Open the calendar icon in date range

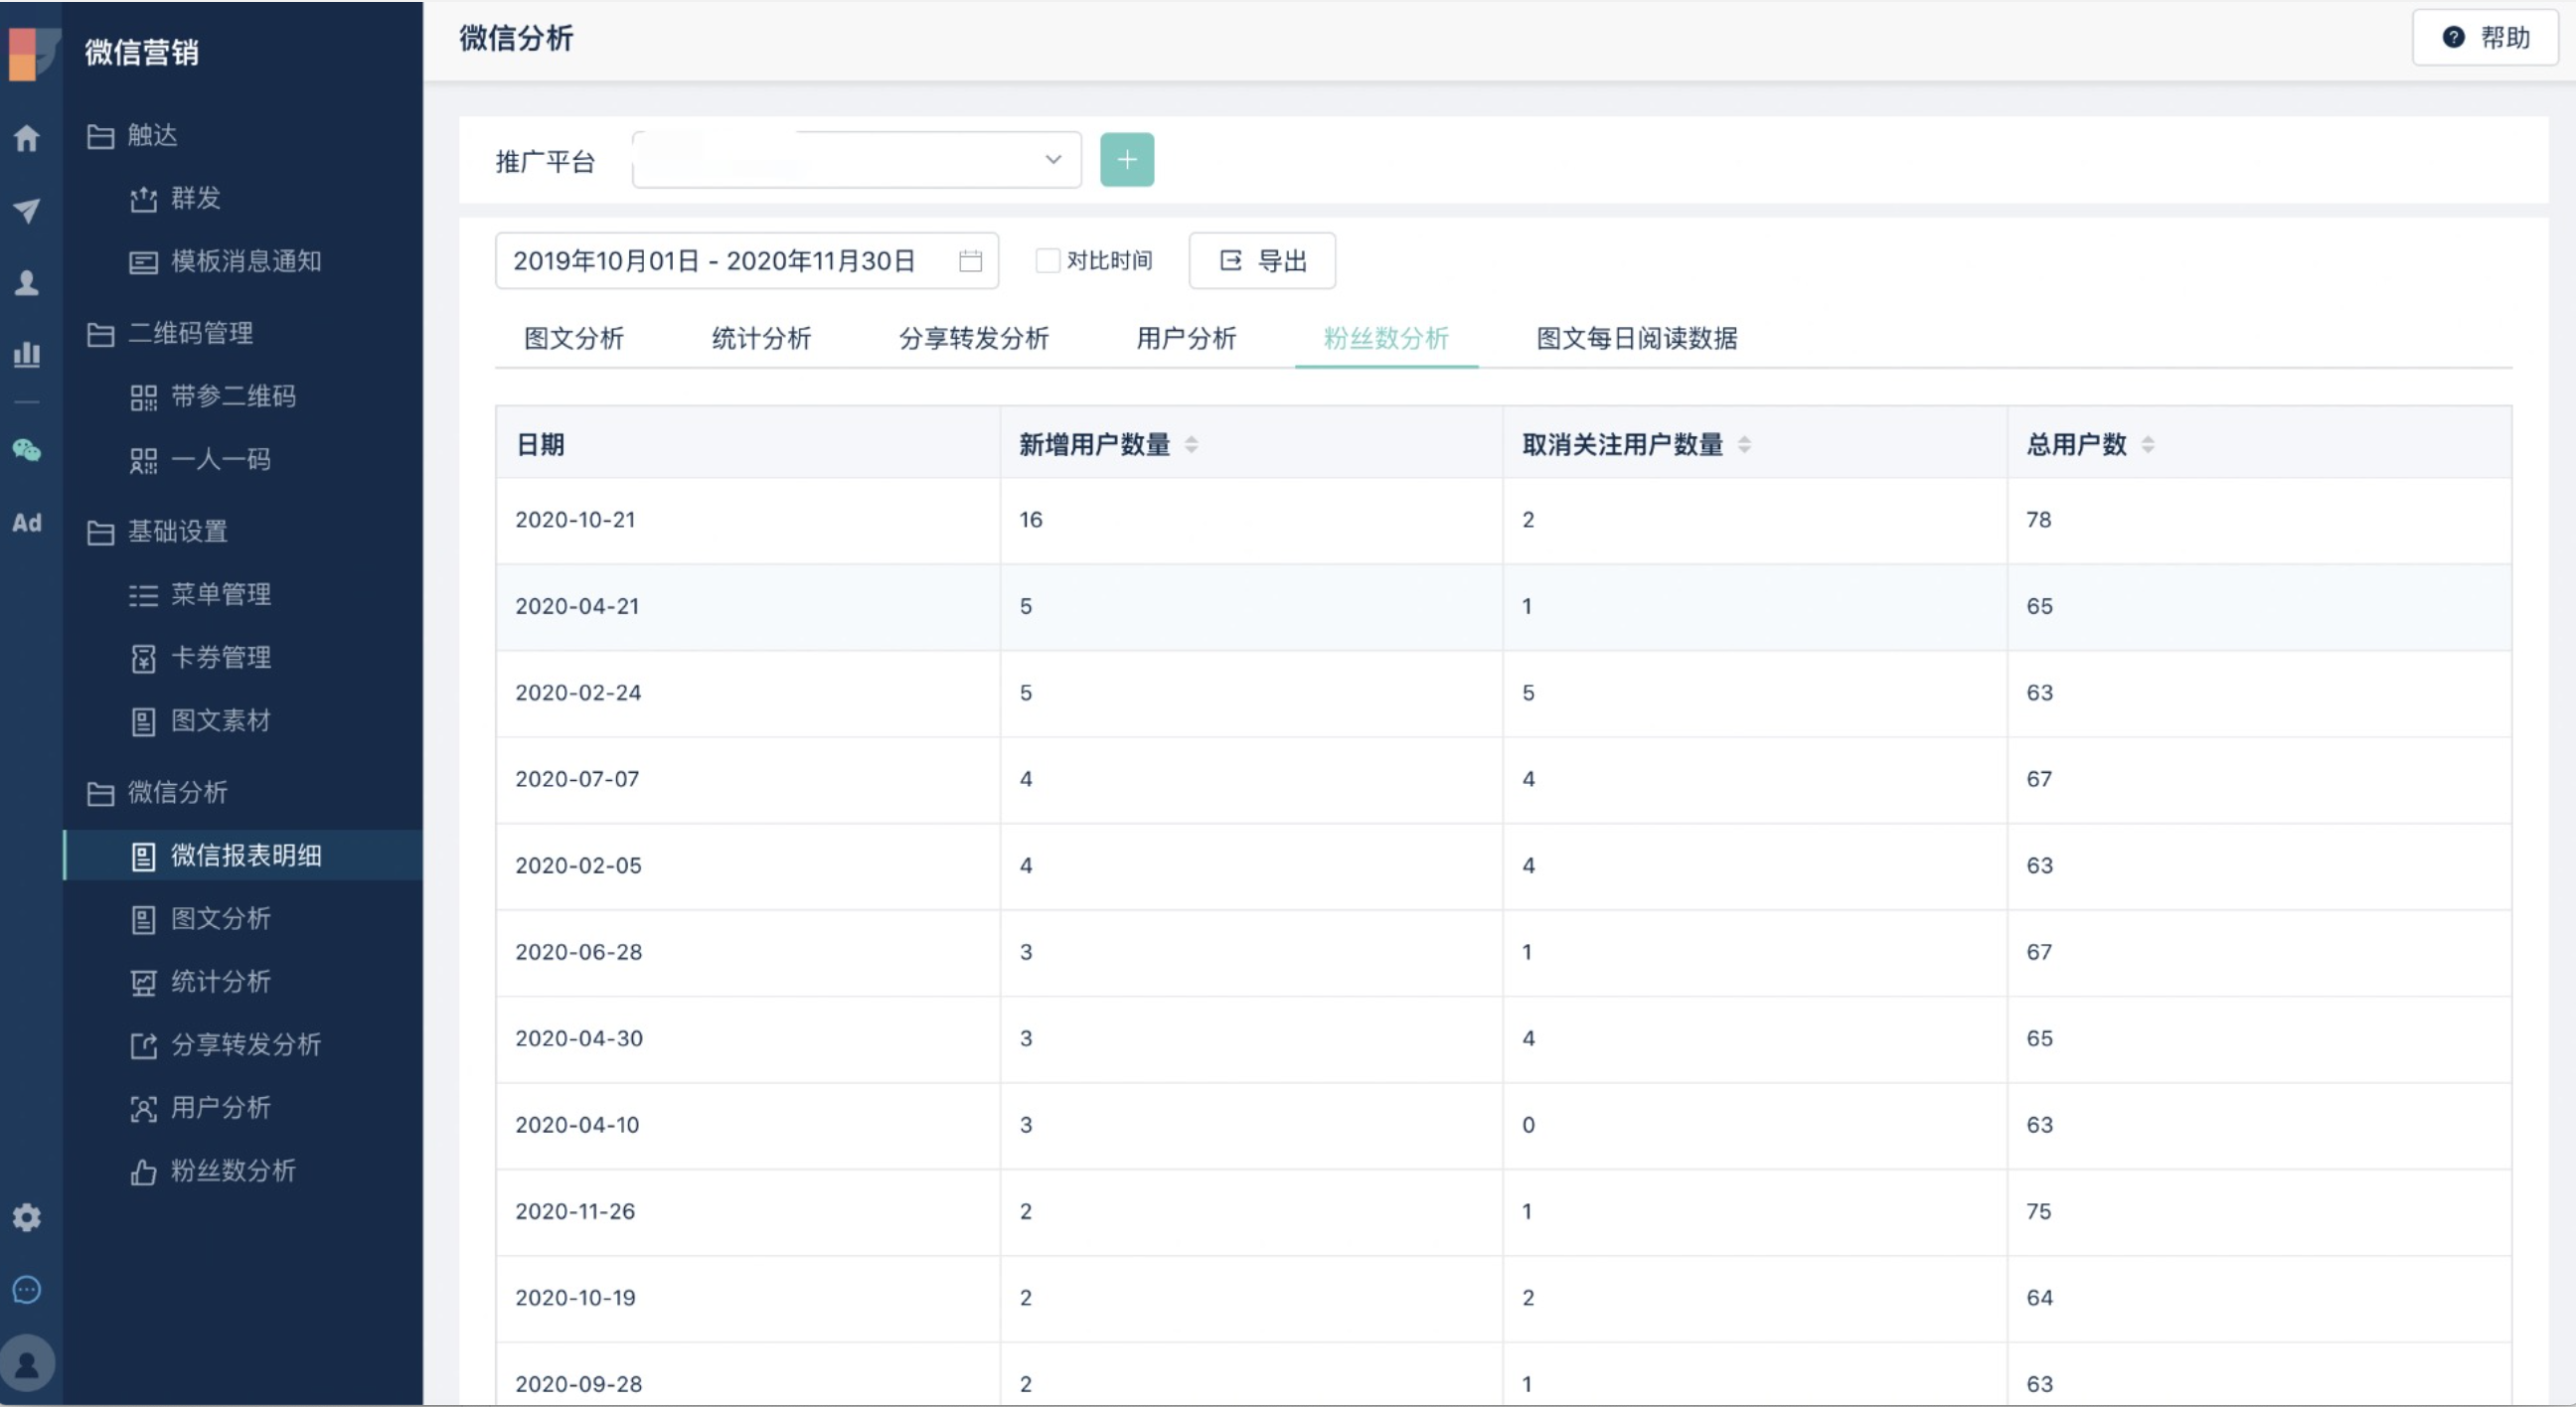click(970, 261)
